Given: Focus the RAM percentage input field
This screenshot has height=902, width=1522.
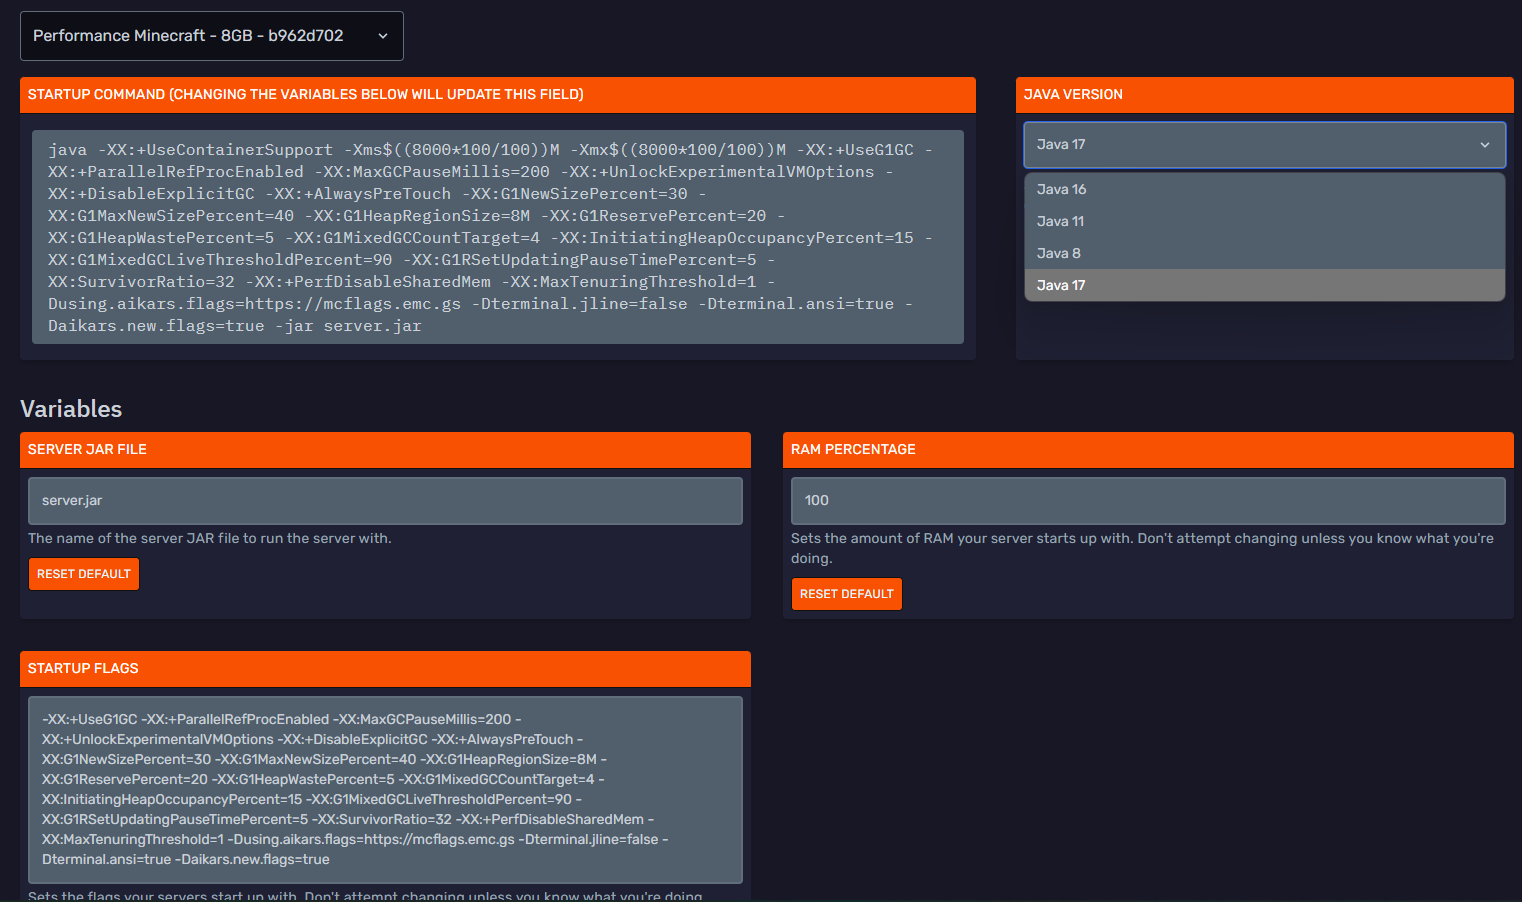Looking at the screenshot, I should 1147,501.
